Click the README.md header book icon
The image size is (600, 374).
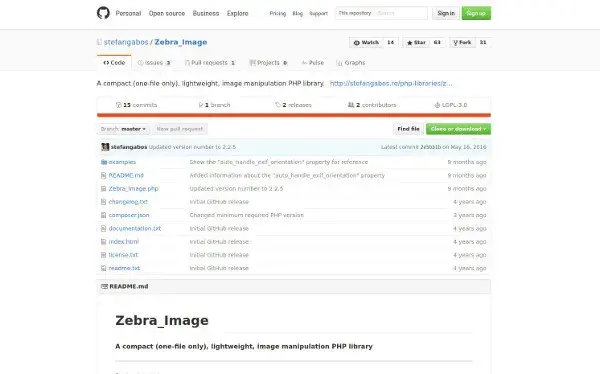coord(104,286)
